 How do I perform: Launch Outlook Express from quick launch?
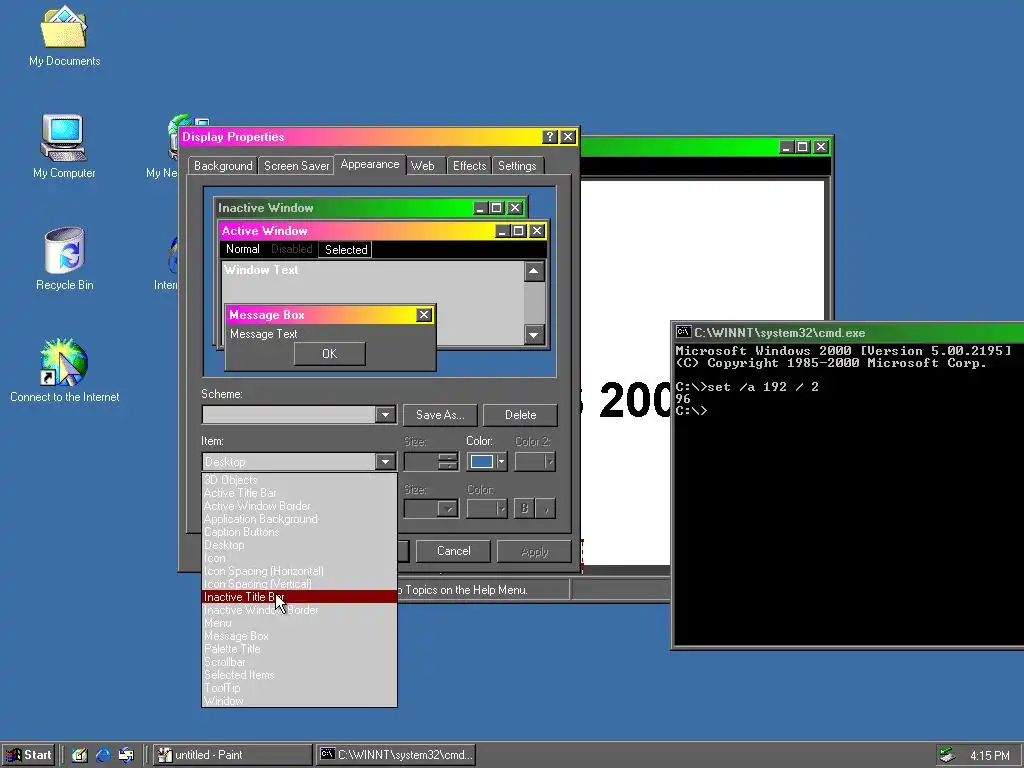click(126, 755)
